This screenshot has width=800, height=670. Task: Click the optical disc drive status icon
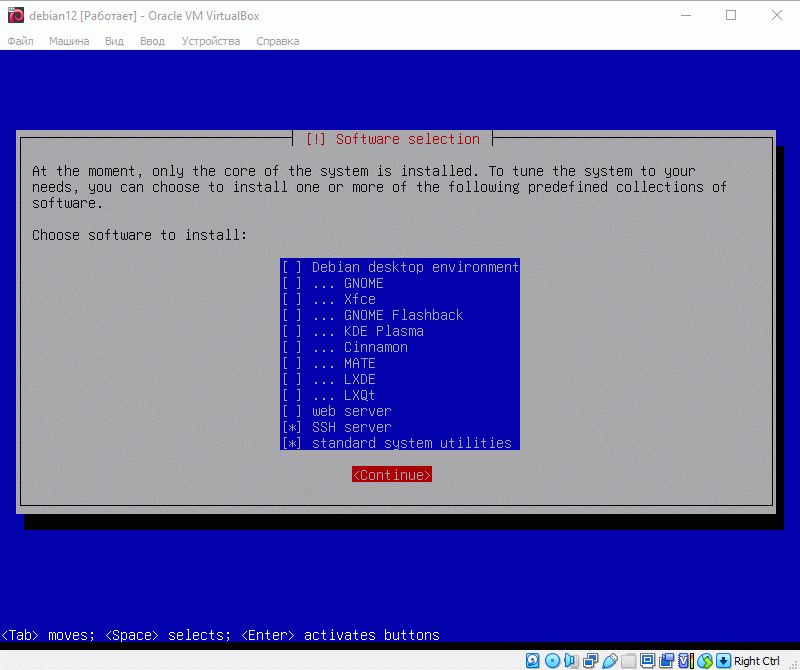coord(552,661)
